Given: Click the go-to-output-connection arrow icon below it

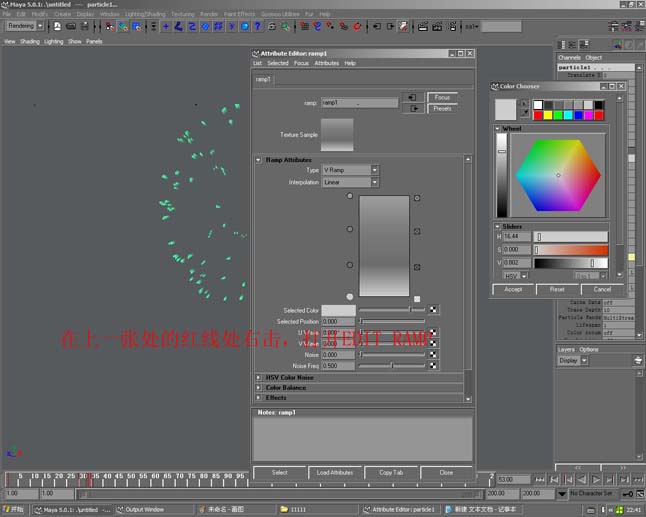Looking at the screenshot, I should (413, 109).
